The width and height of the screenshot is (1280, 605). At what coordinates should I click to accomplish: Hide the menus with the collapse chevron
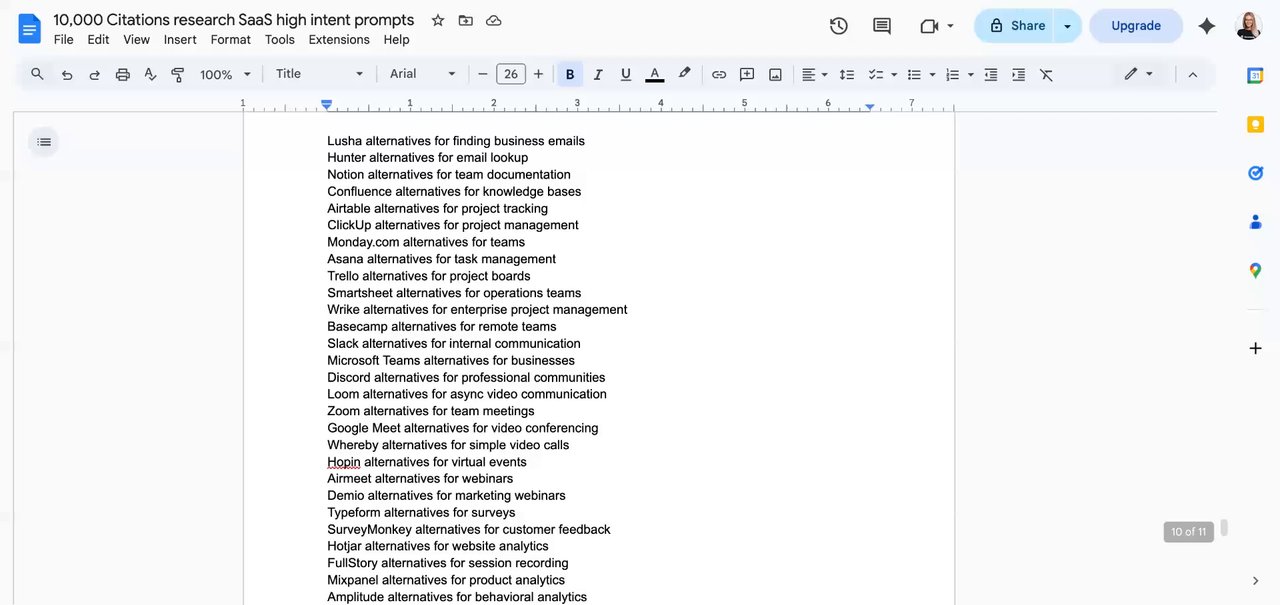click(1192, 74)
